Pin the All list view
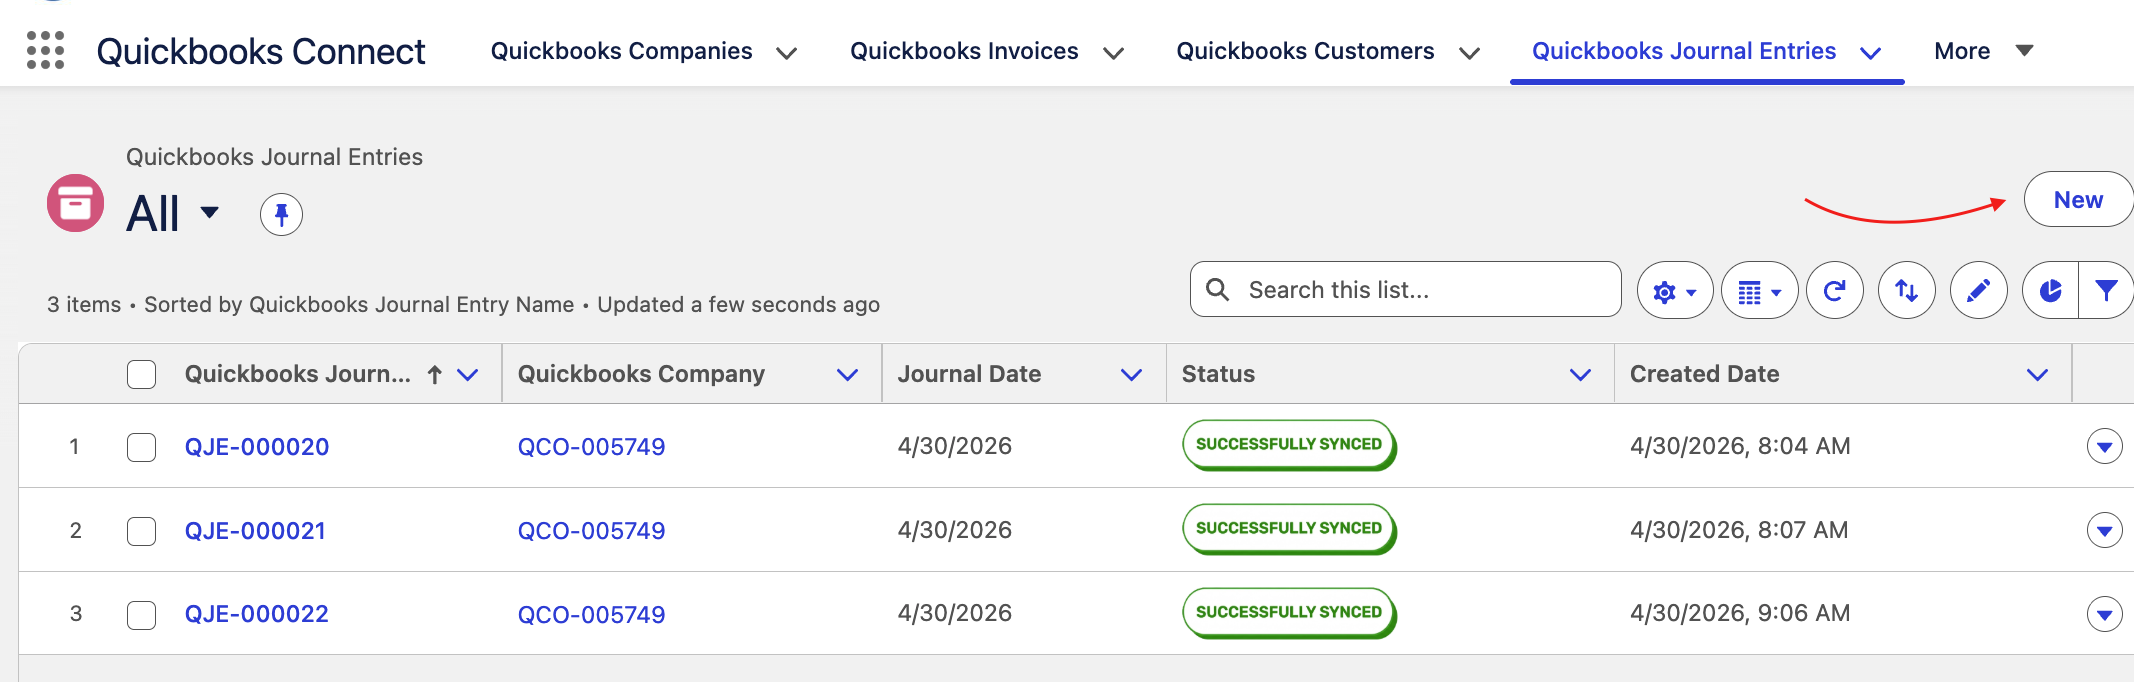 tap(281, 214)
